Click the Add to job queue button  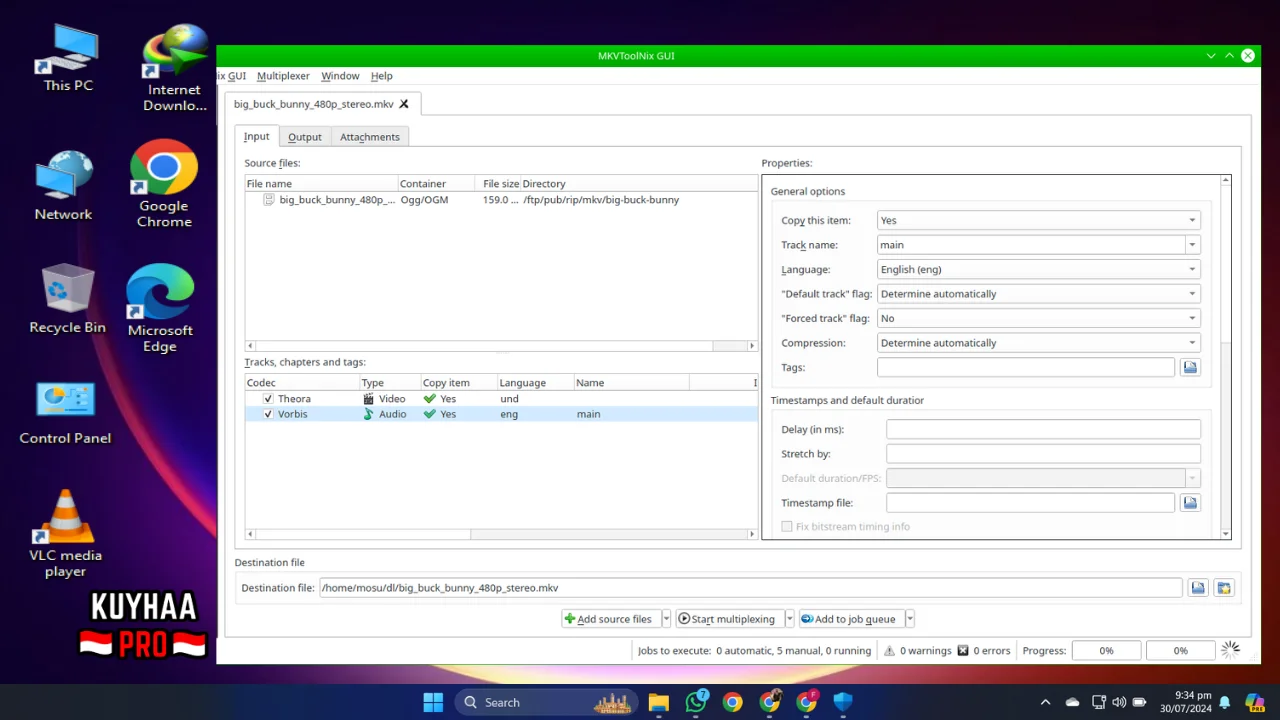(850, 619)
